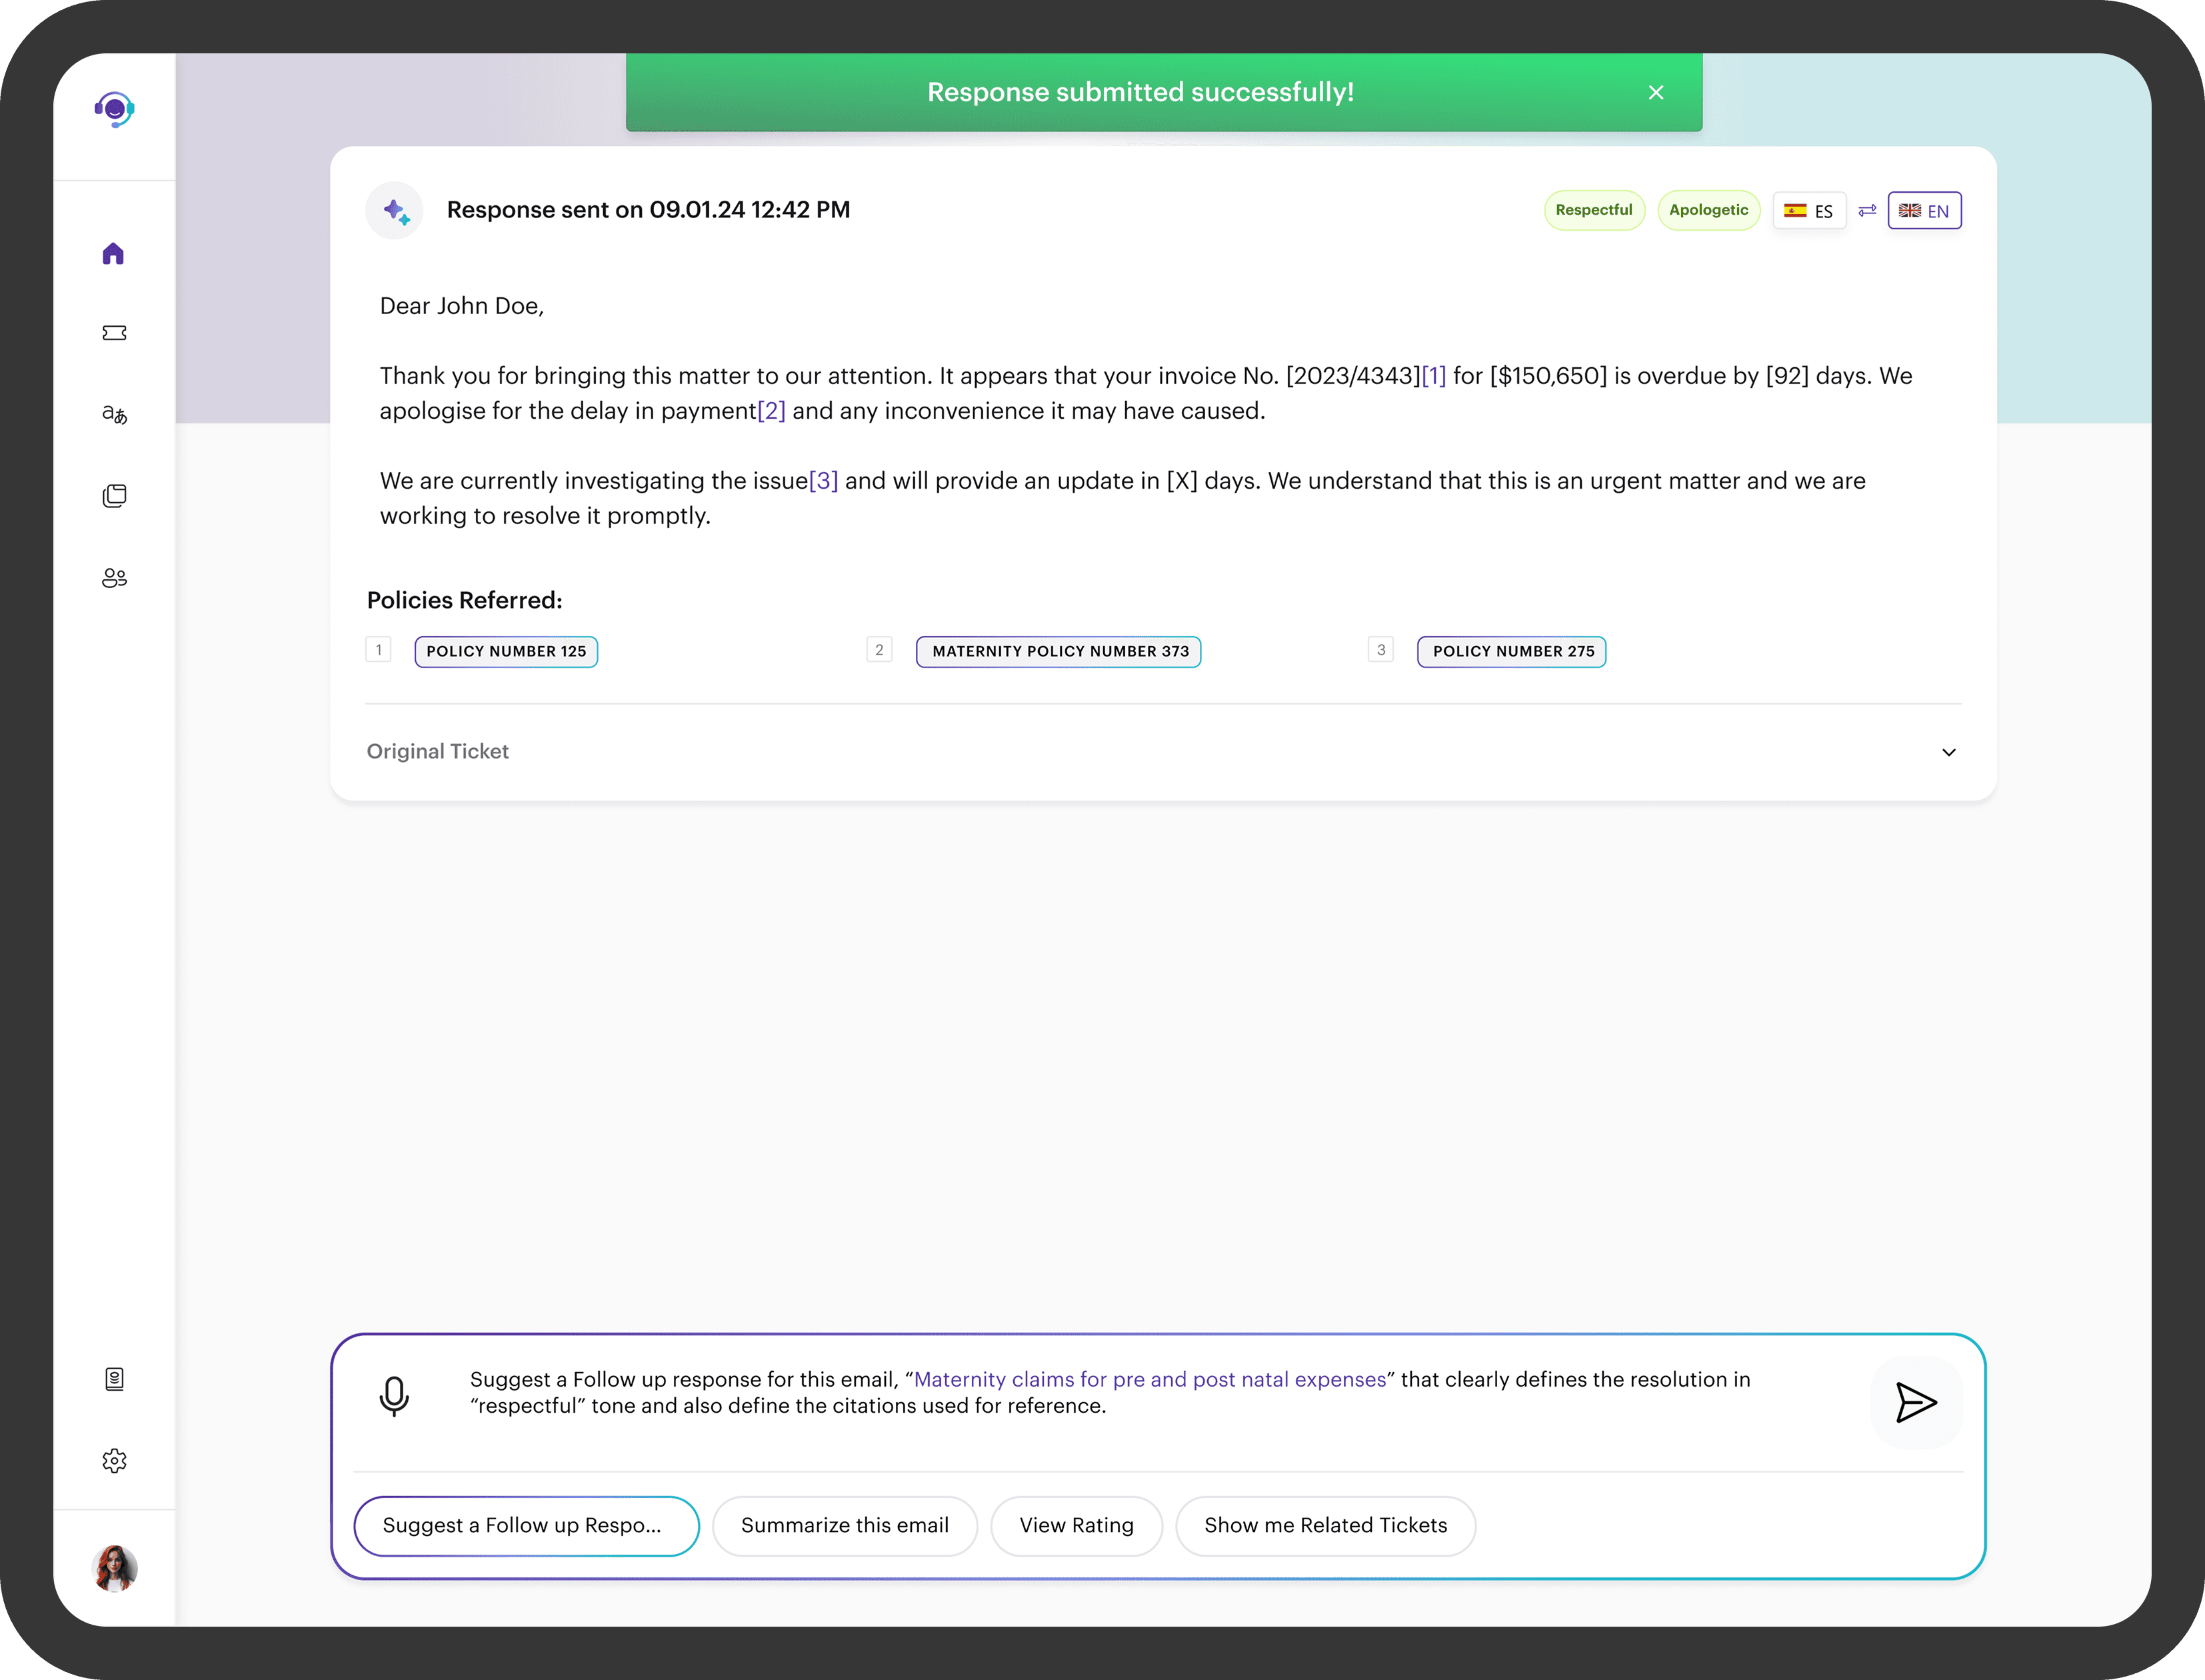Expand the Original Ticket section
The height and width of the screenshot is (1680, 2205).
point(1948,752)
